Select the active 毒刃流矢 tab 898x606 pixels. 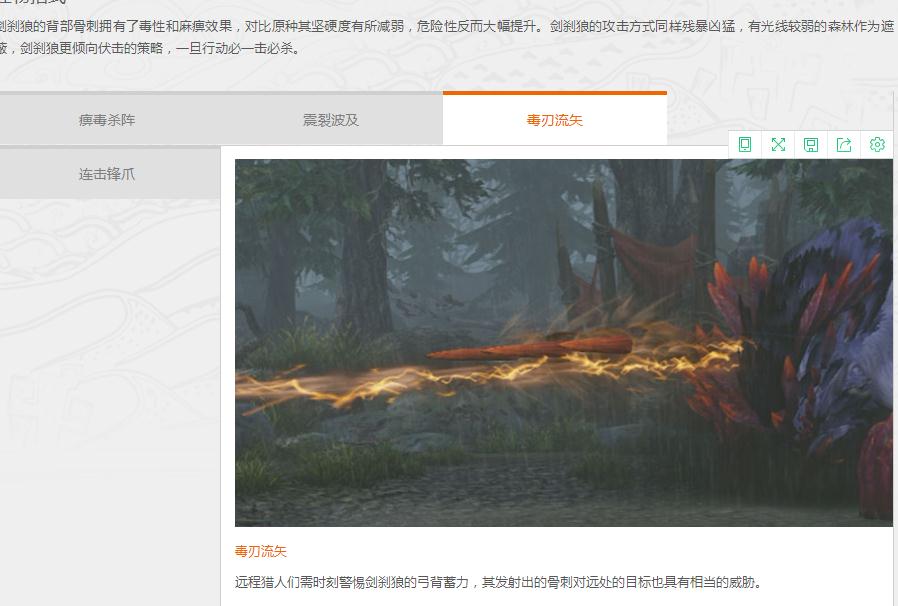(x=554, y=120)
